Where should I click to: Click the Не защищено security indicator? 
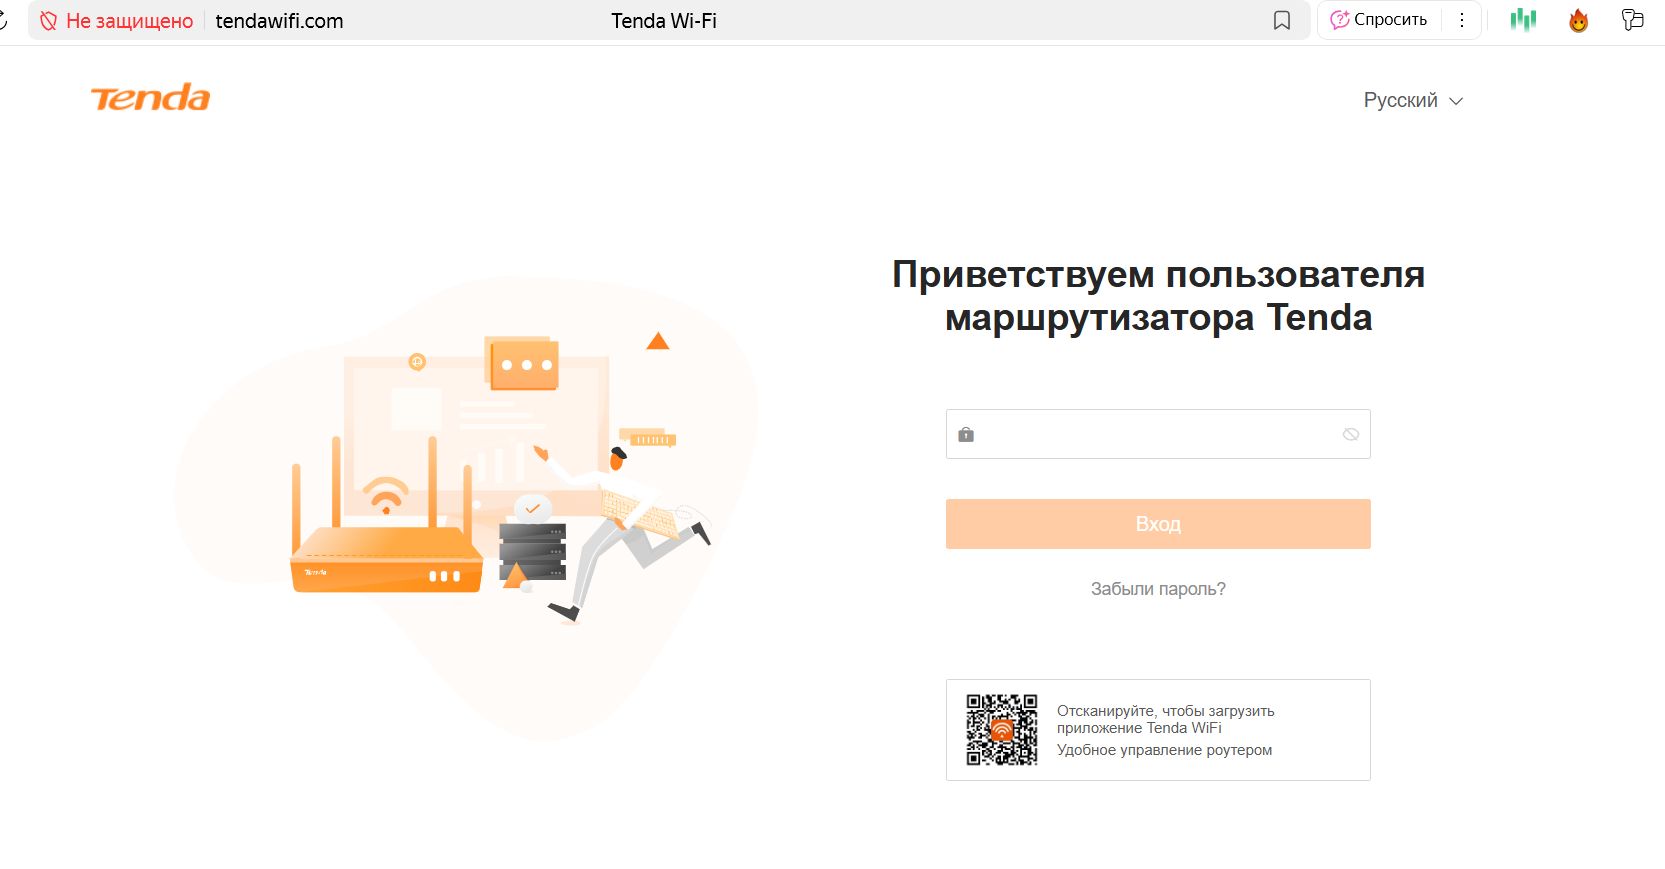click(x=116, y=21)
